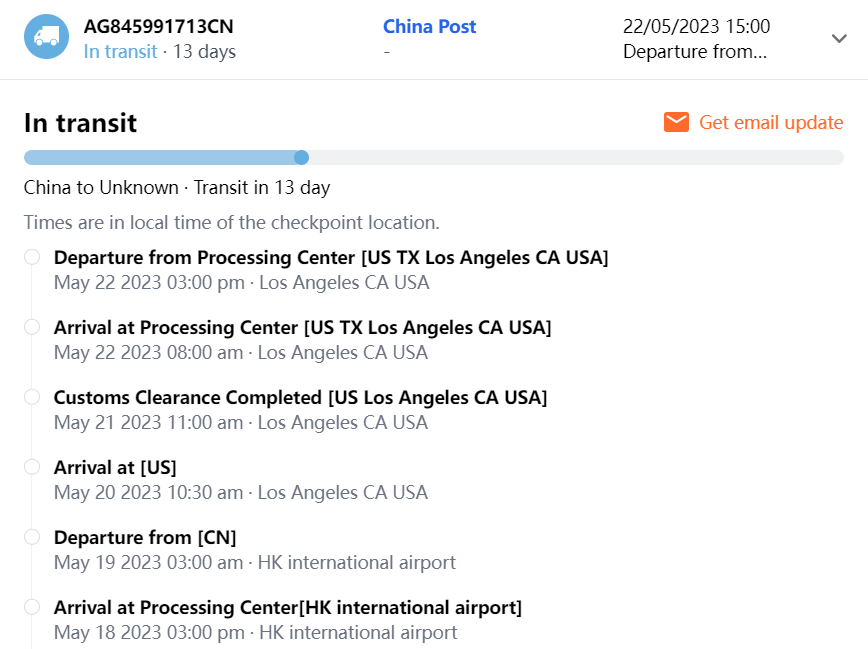Click the orange email envelope icon
The height and width of the screenshot is (649, 868).
click(677, 122)
